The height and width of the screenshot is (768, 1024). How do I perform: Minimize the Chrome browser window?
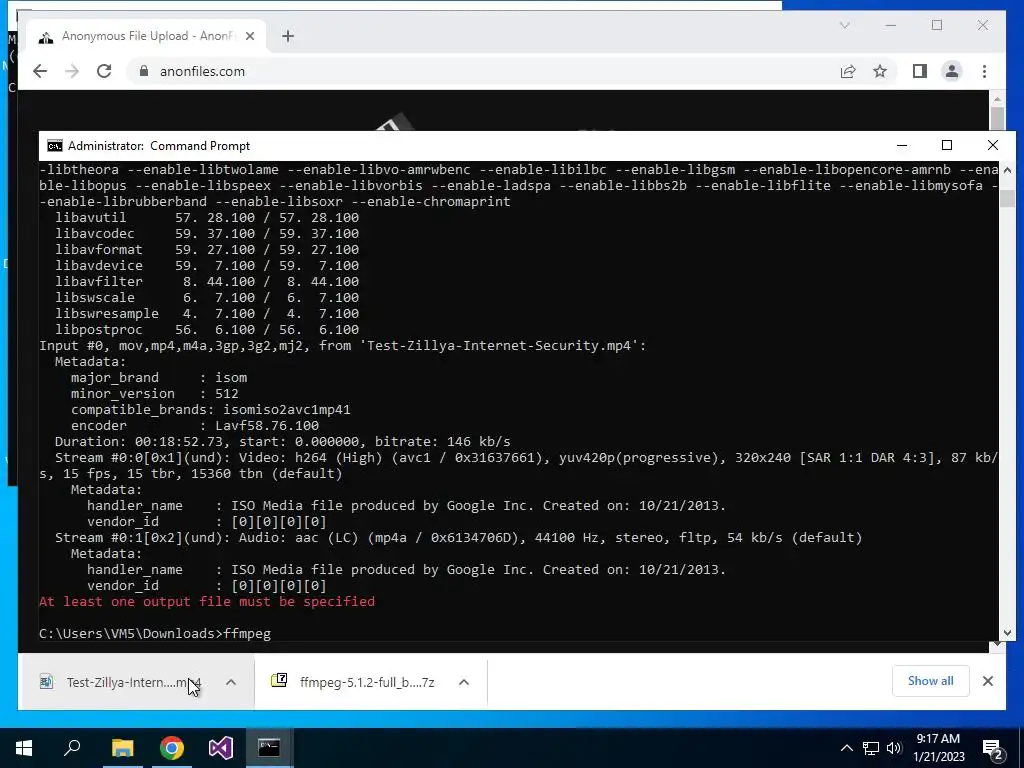(x=891, y=25)
